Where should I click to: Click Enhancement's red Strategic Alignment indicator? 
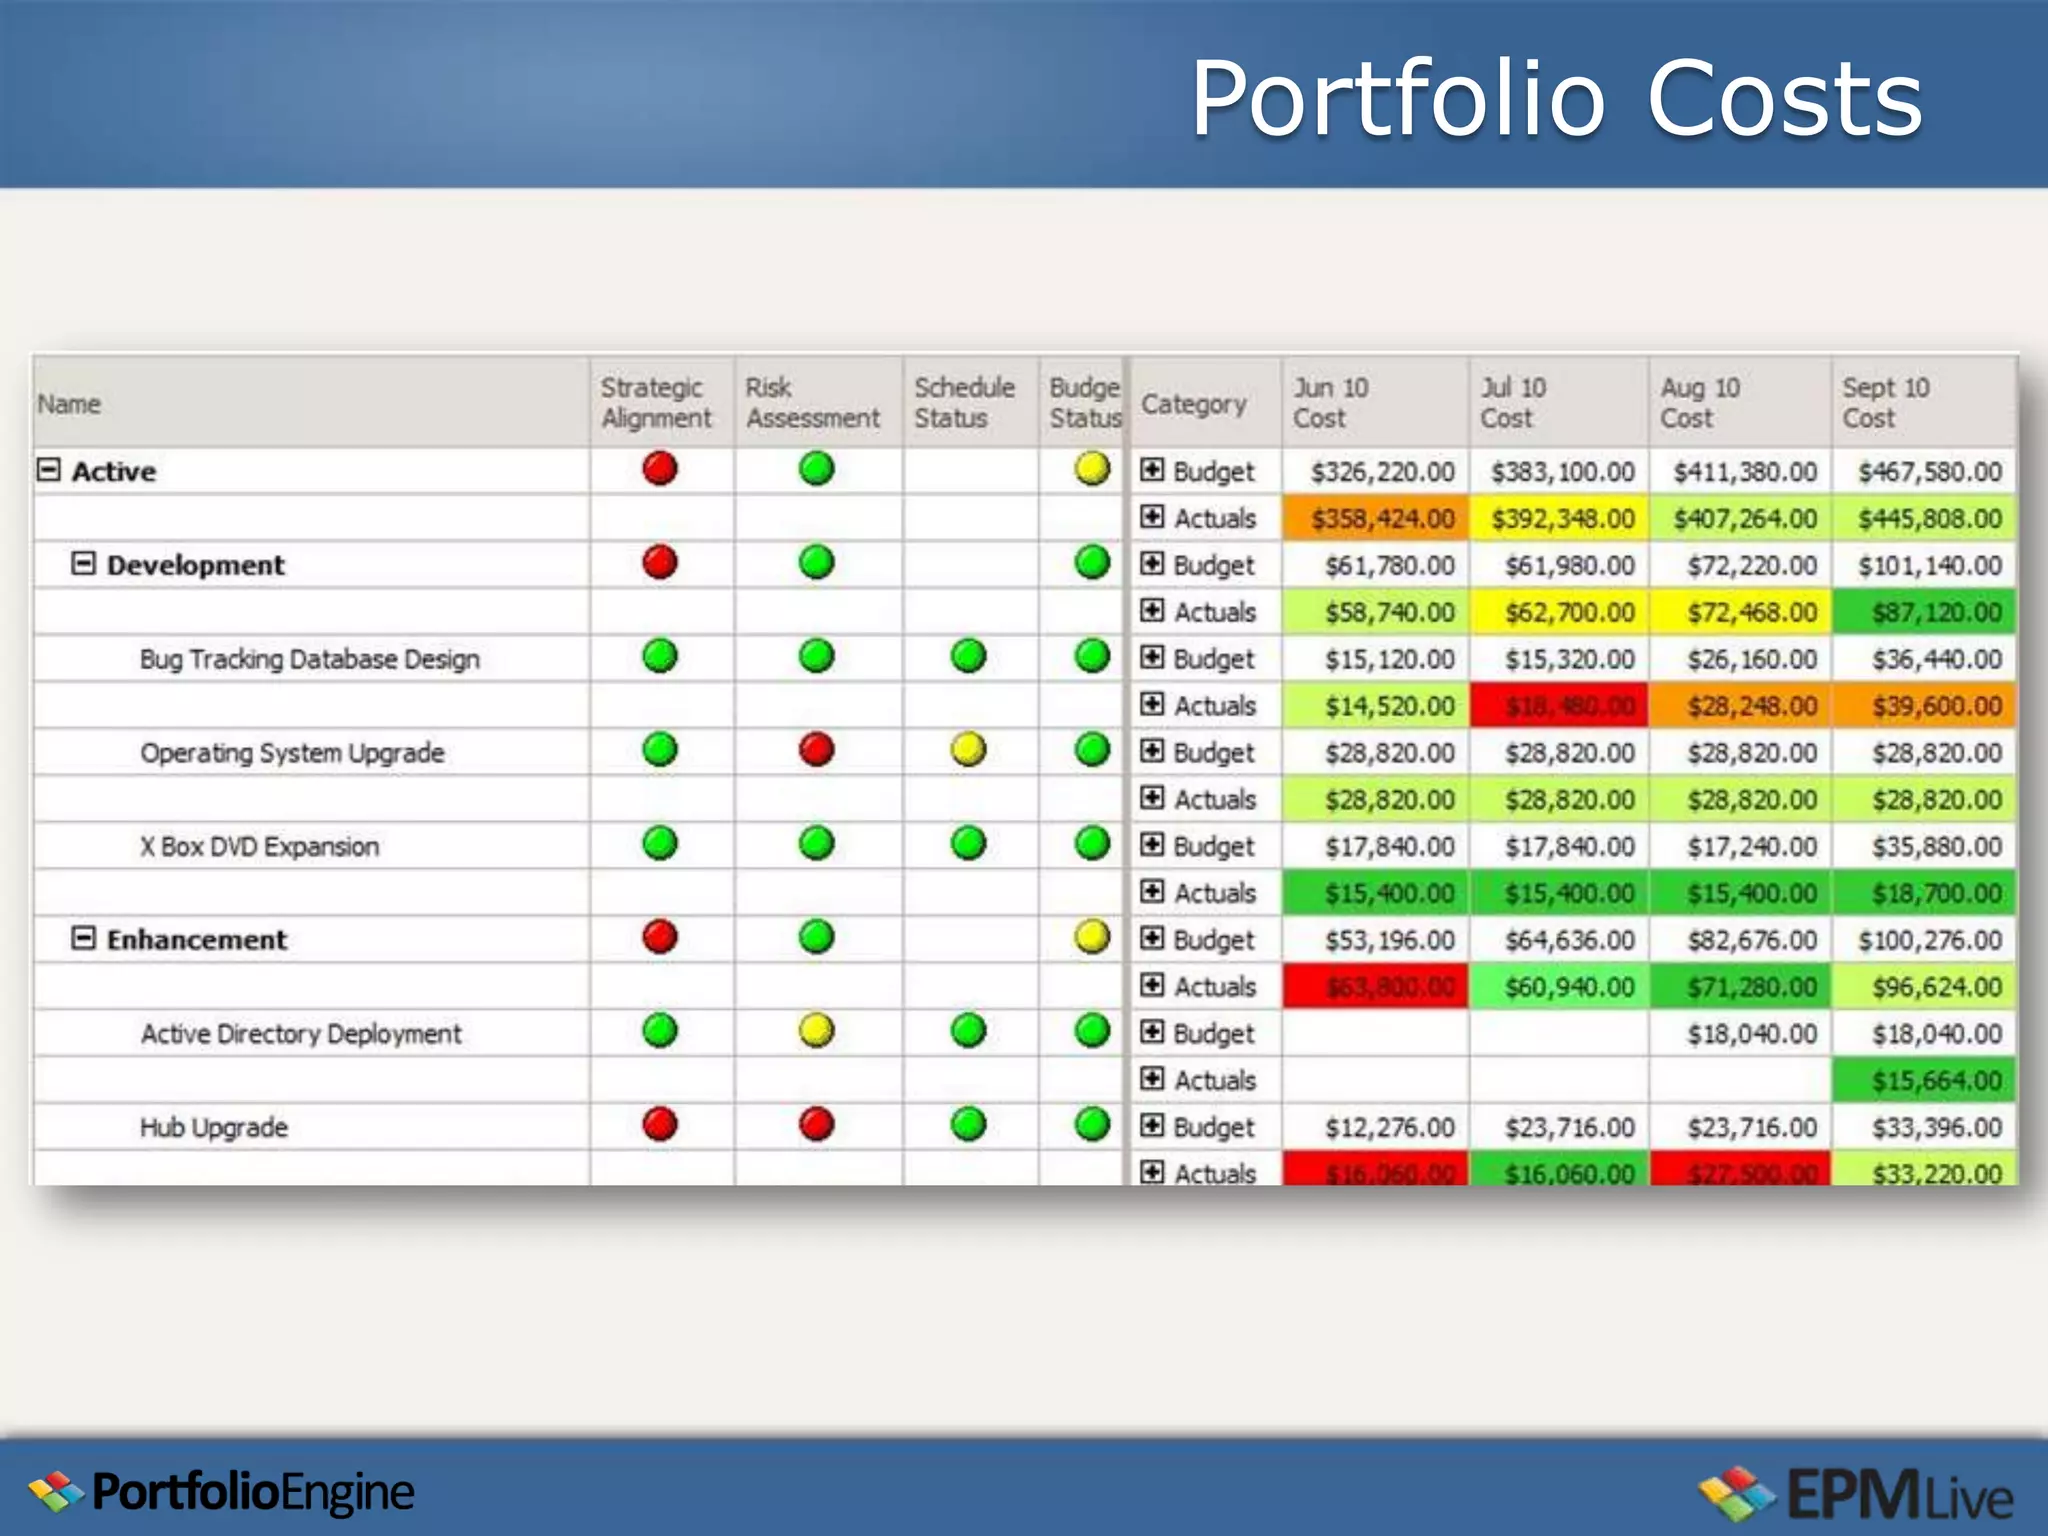pos(660,937)
